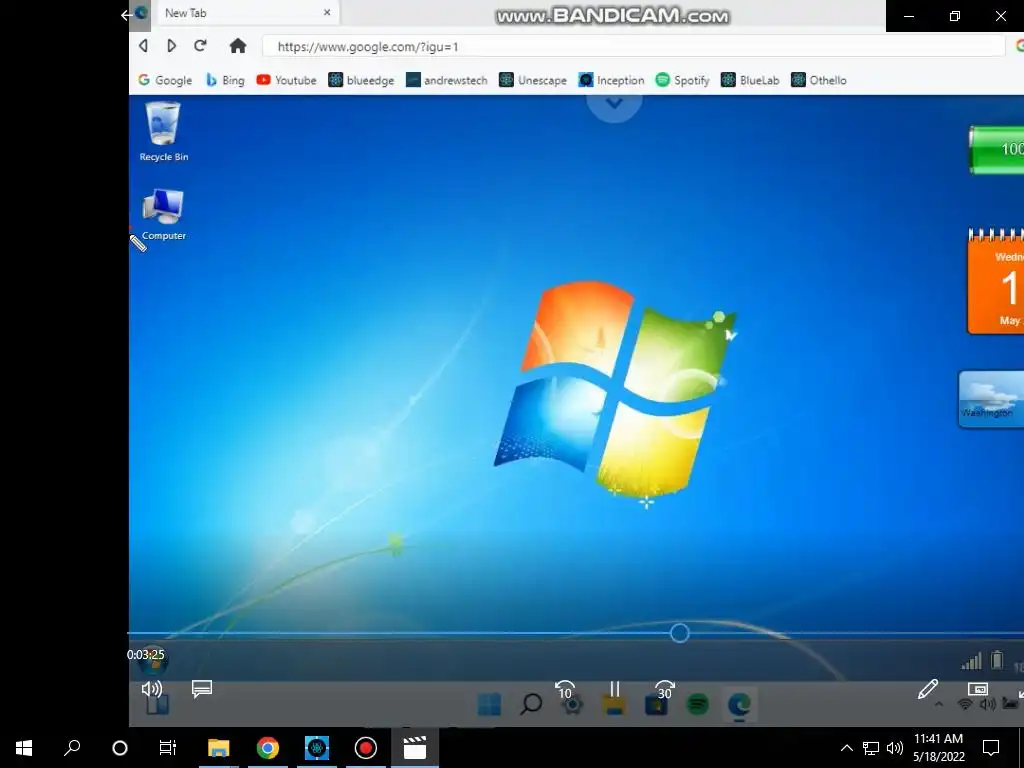Click the Windows 7 start orb
The image size is (1024, 768).
[x=153, y=661]
